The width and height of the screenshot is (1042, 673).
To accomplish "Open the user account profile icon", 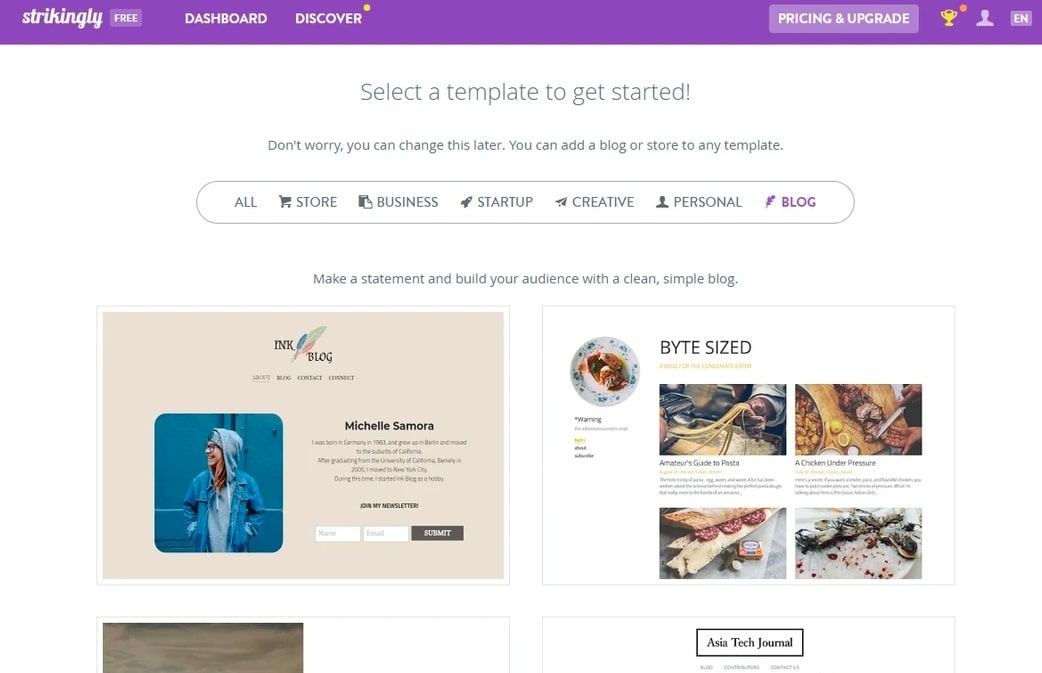I will click(985, 18).
